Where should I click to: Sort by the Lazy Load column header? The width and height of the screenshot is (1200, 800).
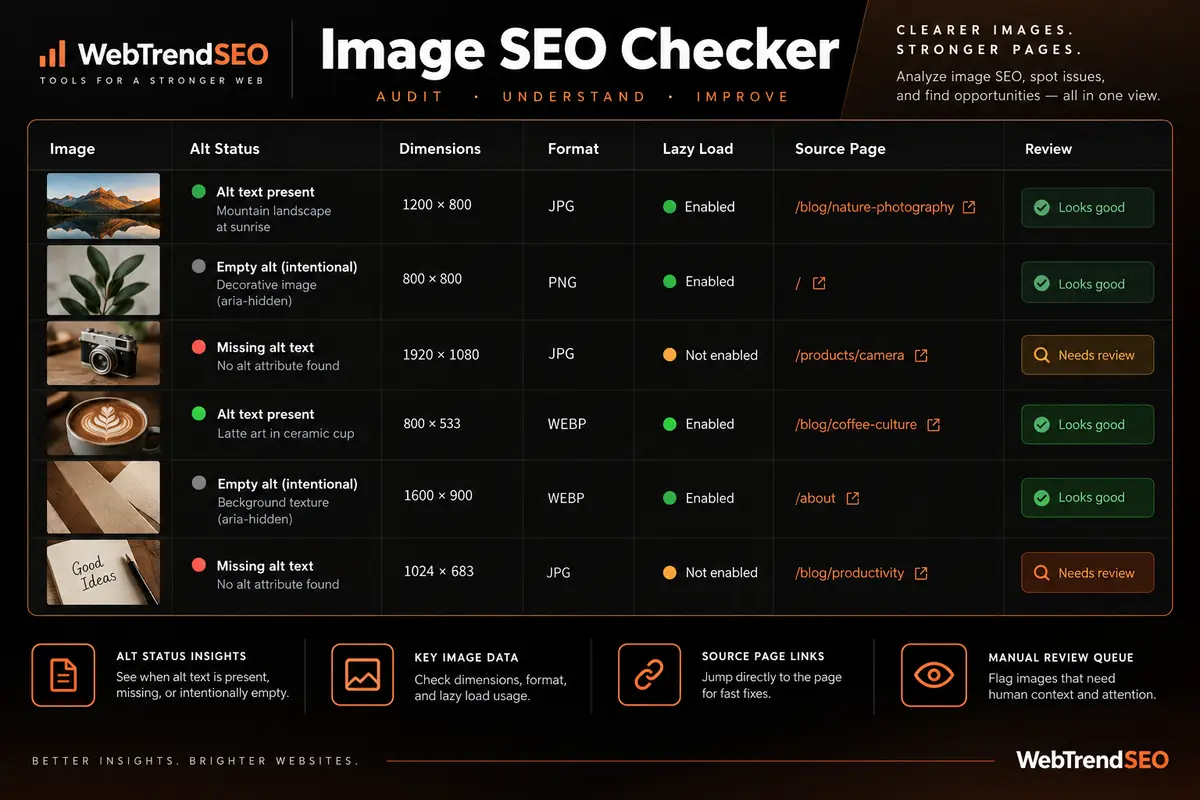tap(698, 149)
